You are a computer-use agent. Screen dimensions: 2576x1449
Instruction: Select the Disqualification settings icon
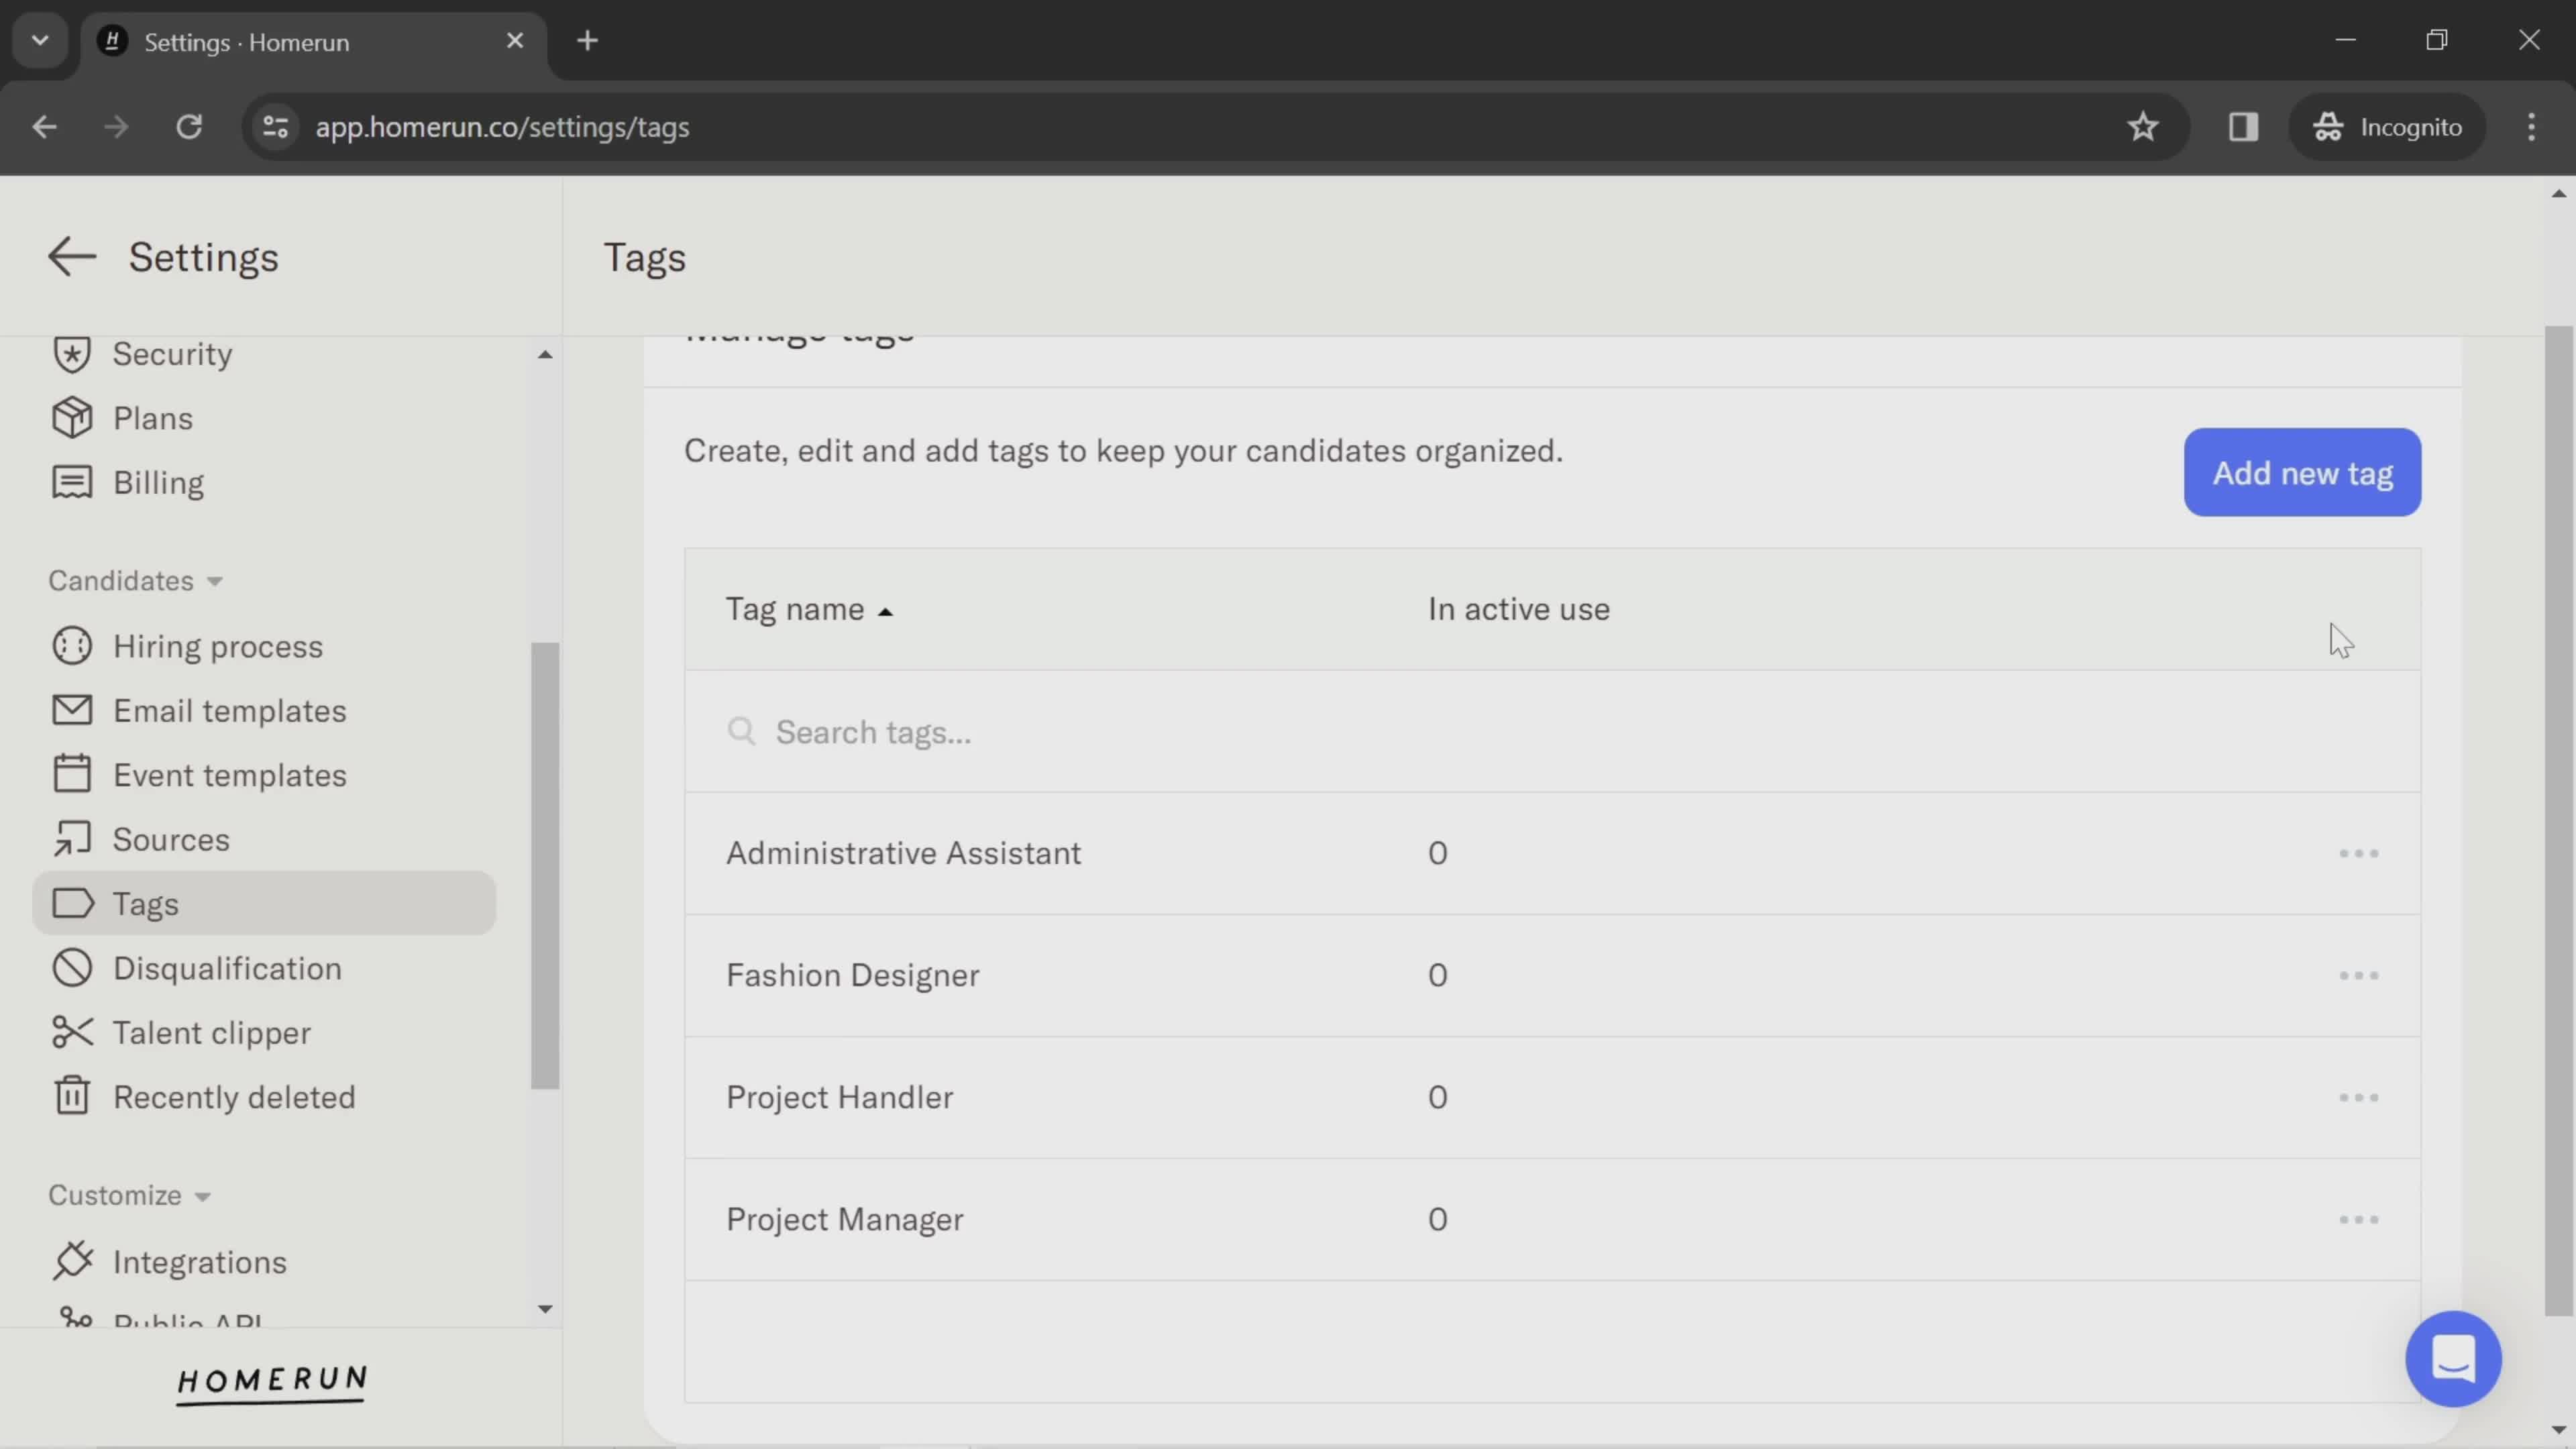tap(70, 968)
